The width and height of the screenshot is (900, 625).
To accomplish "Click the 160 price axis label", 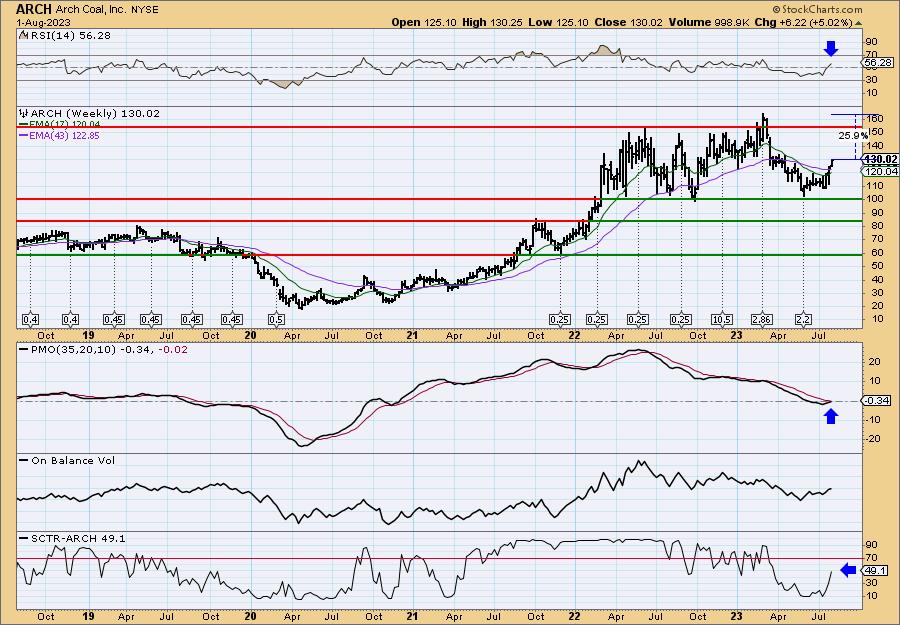I will click(x=874, y=118).
